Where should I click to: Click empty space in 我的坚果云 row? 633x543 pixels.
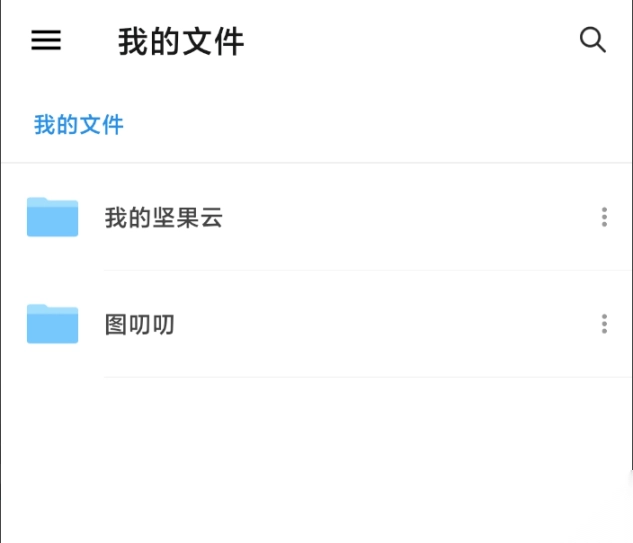point(400,217)
